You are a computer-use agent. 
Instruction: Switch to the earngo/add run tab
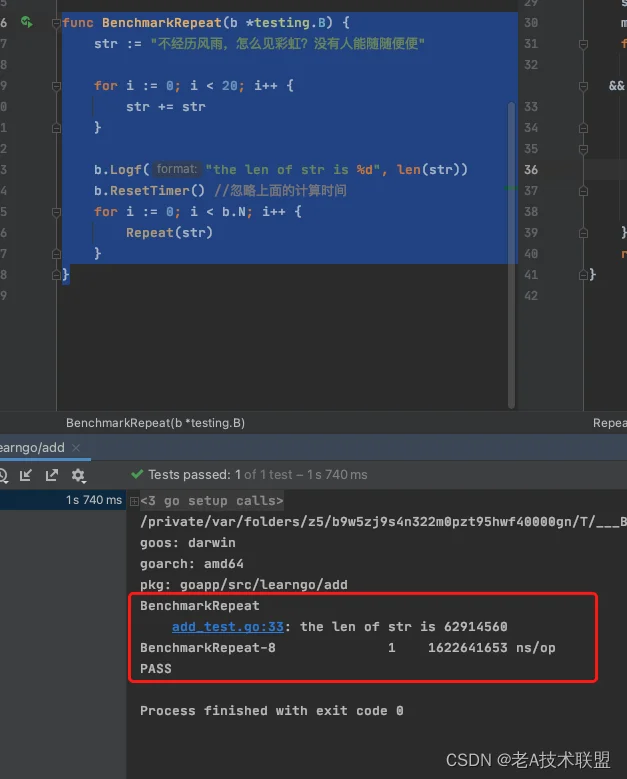point(32,448)
